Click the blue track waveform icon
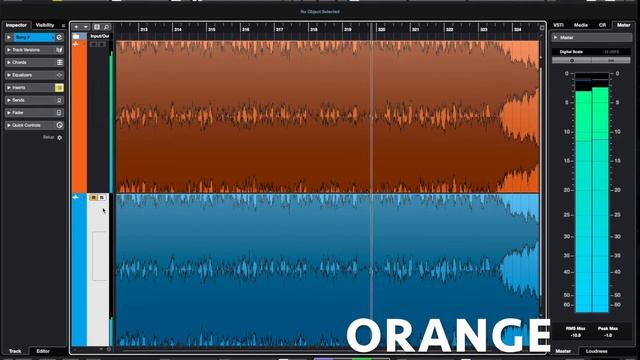Screen dimensions: 640x360 76,198
